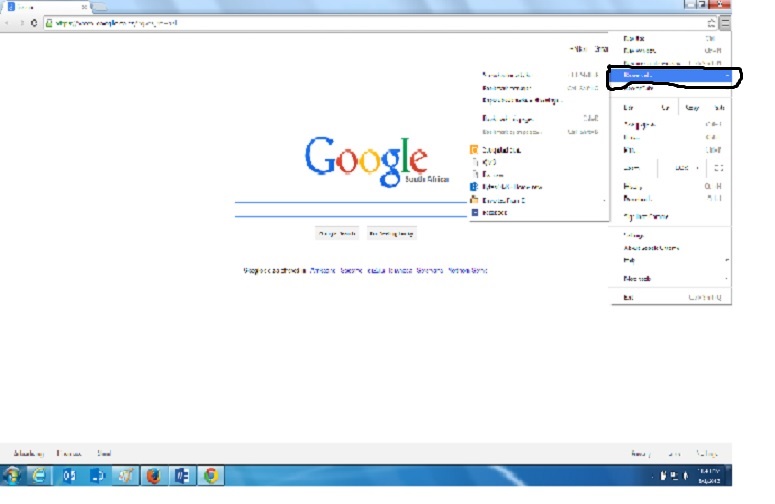Click Copy in the Edit row
This screenshot has height=504, width=775.
pos(692,108)
